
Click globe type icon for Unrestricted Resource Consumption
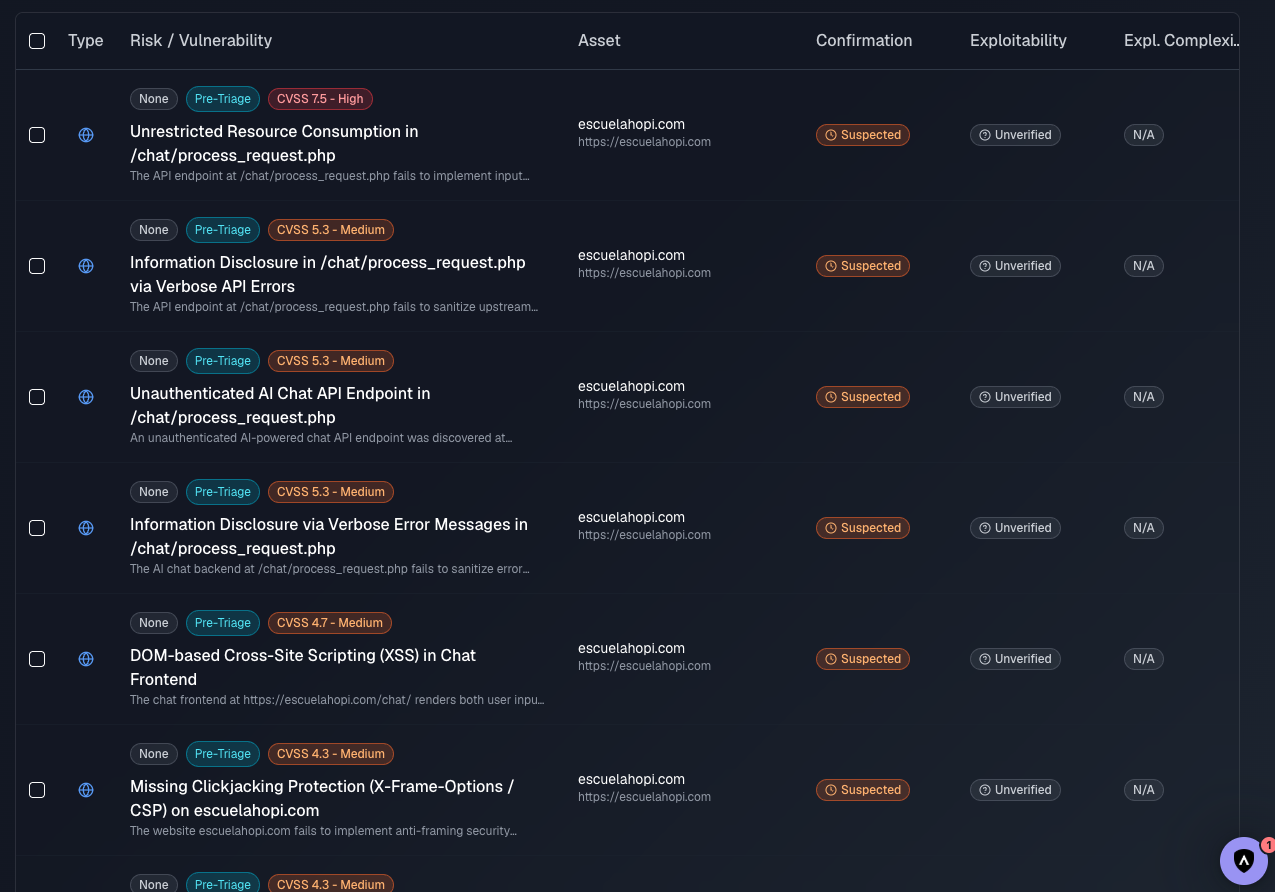point(86,135)
